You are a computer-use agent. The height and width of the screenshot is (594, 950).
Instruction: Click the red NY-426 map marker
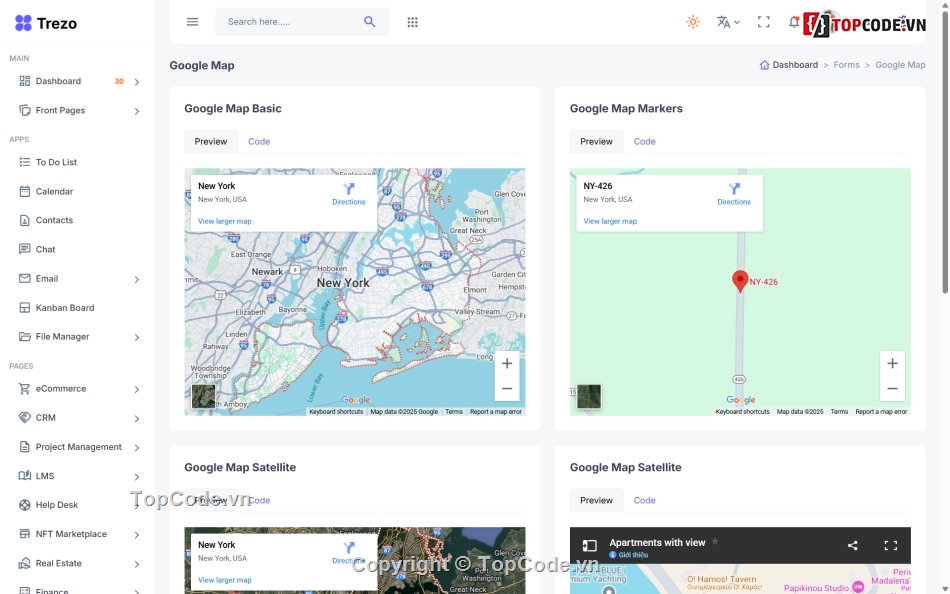(740, 281)
